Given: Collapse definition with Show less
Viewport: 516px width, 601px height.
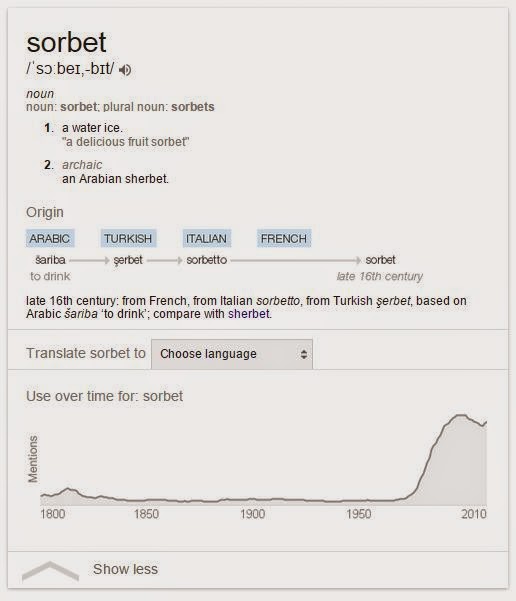Looking at the screenshot, I should (125, 569).
